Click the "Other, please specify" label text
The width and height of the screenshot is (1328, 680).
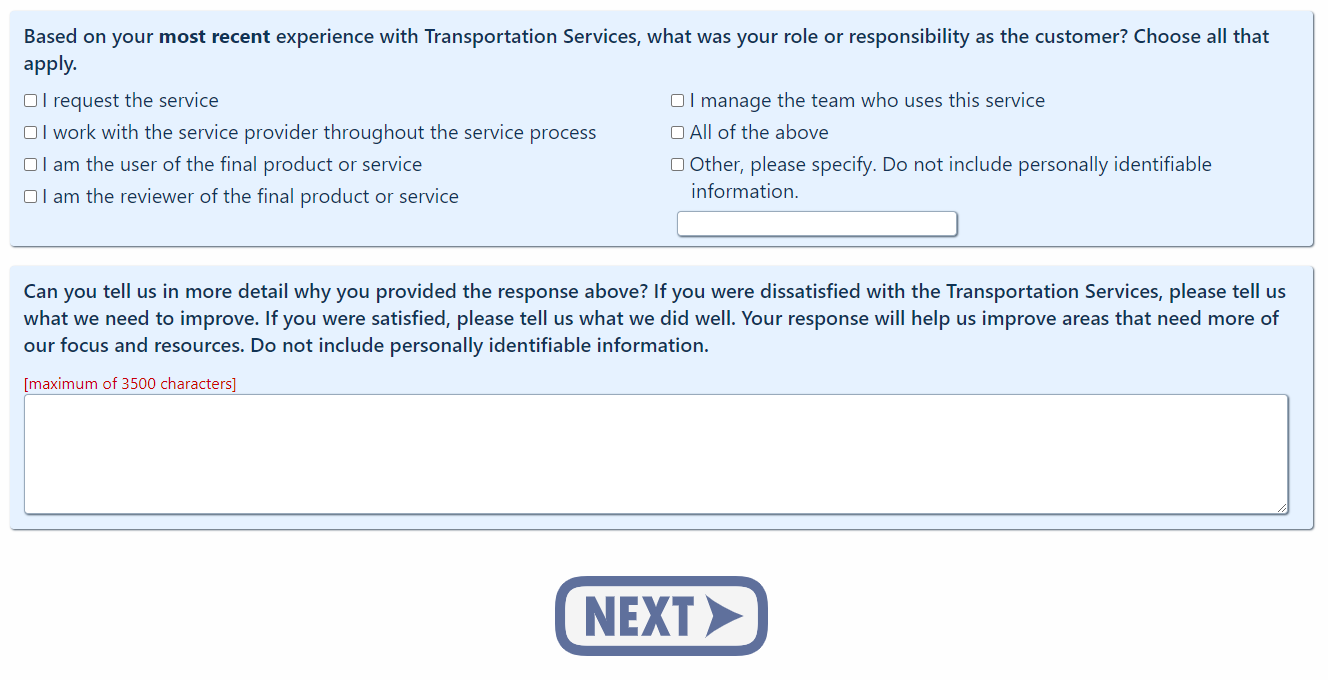[950, 165]
